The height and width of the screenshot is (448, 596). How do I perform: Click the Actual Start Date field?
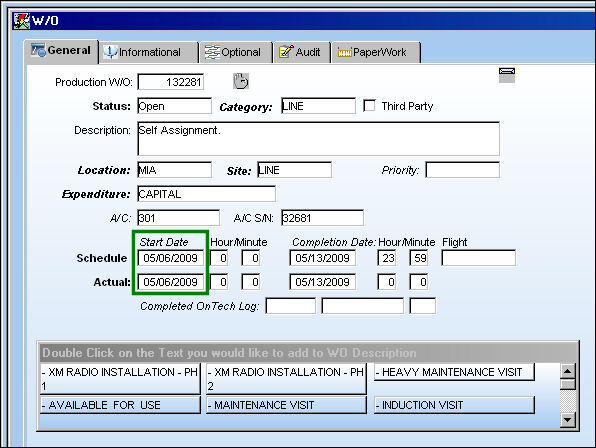coord(171,282)
